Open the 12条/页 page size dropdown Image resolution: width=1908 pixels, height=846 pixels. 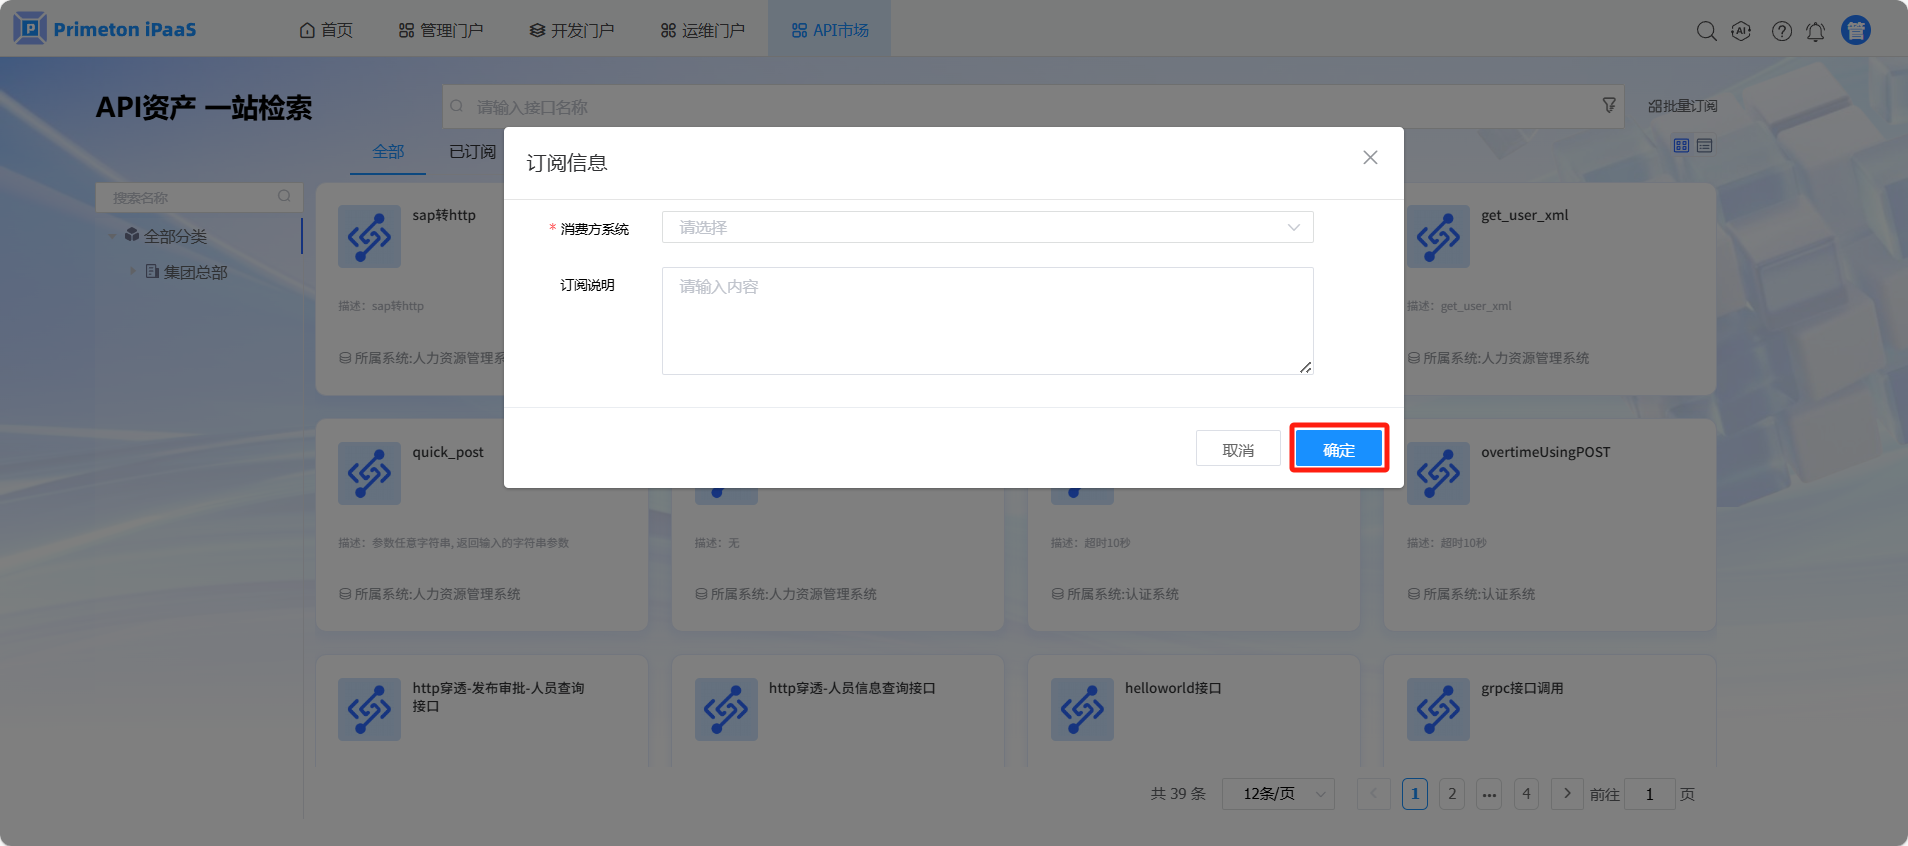click(x=1277, y=794)
